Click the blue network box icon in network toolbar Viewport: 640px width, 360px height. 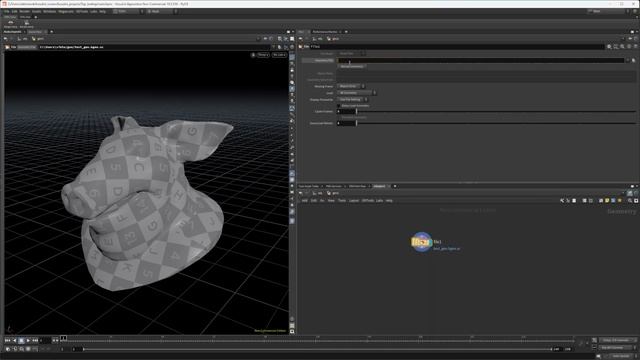(613, 201)
